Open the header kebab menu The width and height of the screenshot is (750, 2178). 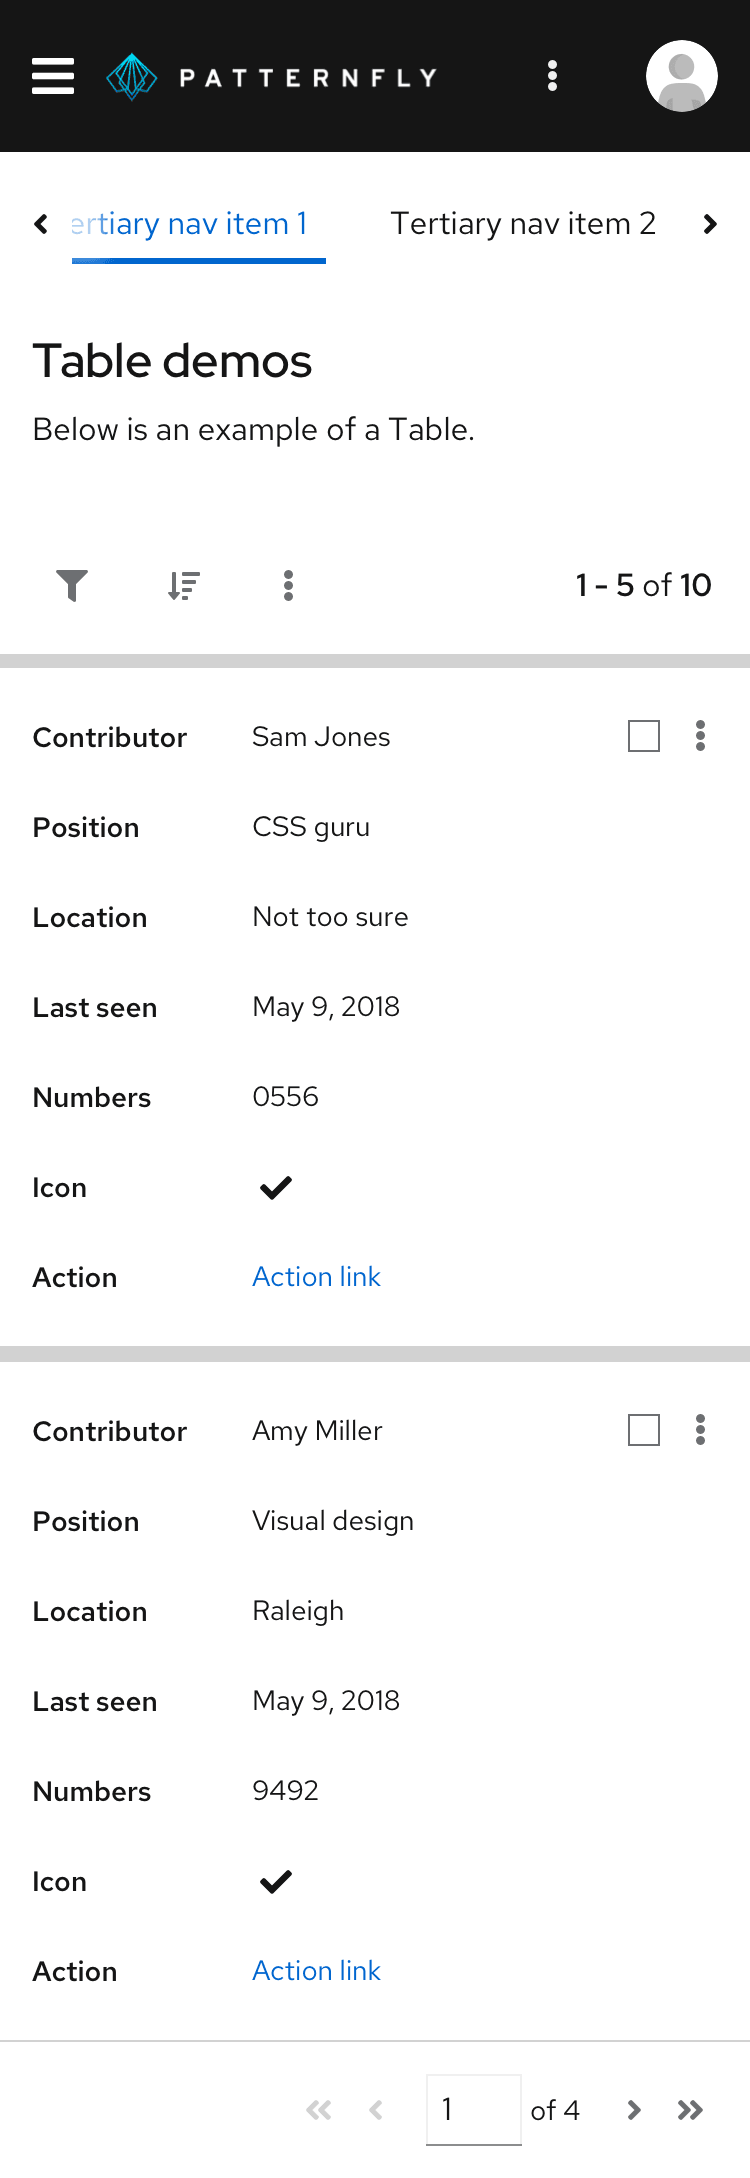(x=552, y=76)
